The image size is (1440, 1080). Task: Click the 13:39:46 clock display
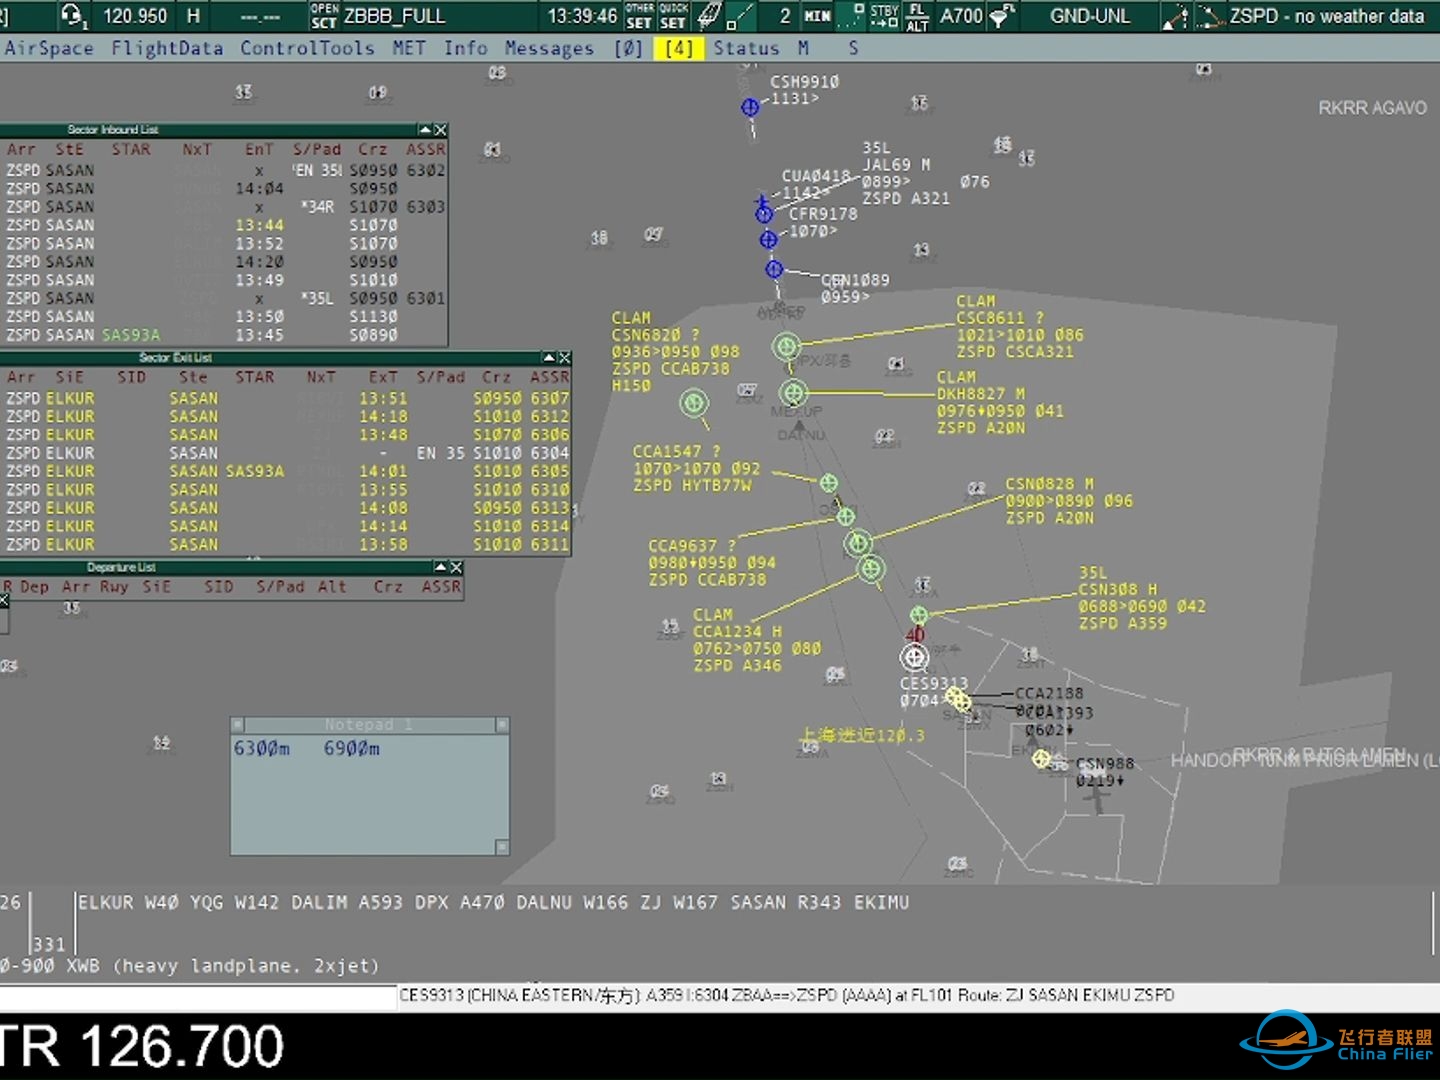point(582,16)
